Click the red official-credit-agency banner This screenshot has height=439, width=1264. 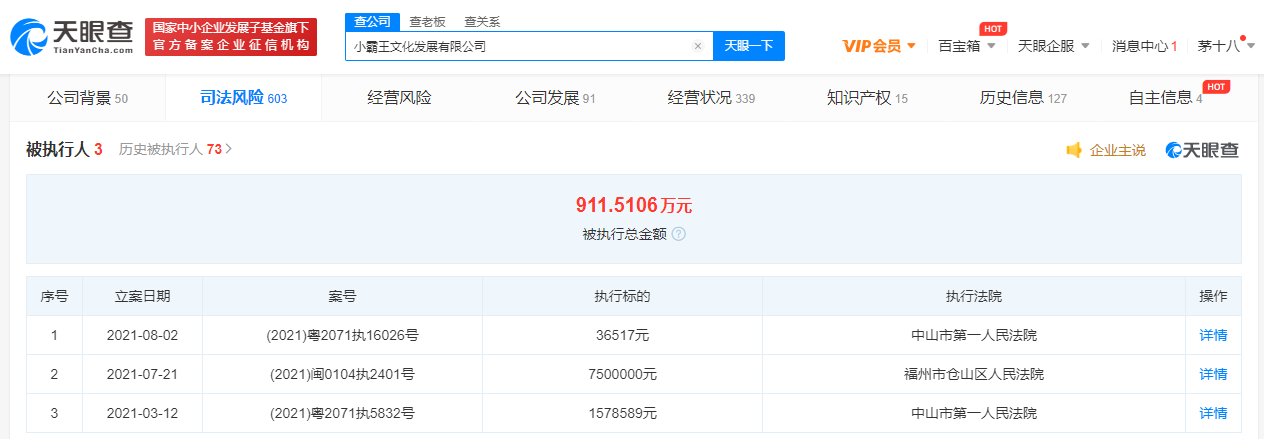coord(231,37)
